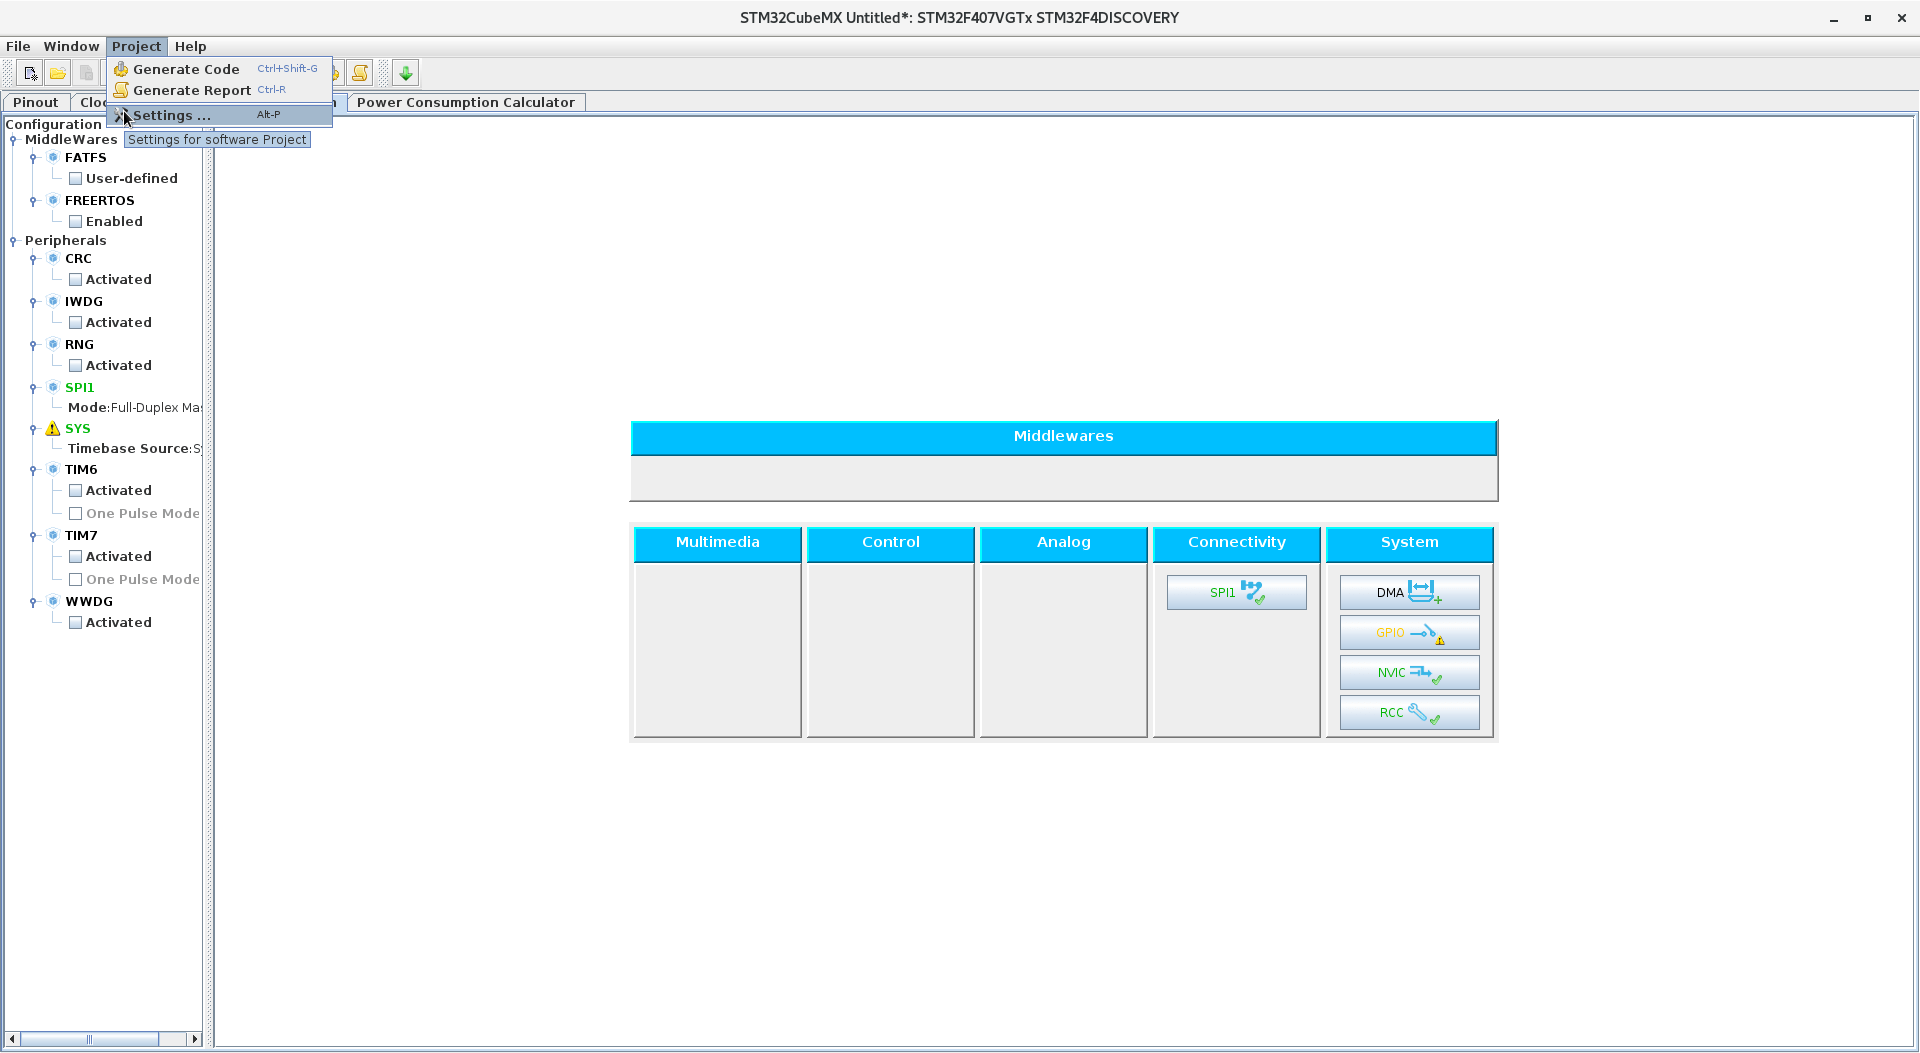Click the Open Project folder icon
The image size is (1920, 1053).
(58, 73)
